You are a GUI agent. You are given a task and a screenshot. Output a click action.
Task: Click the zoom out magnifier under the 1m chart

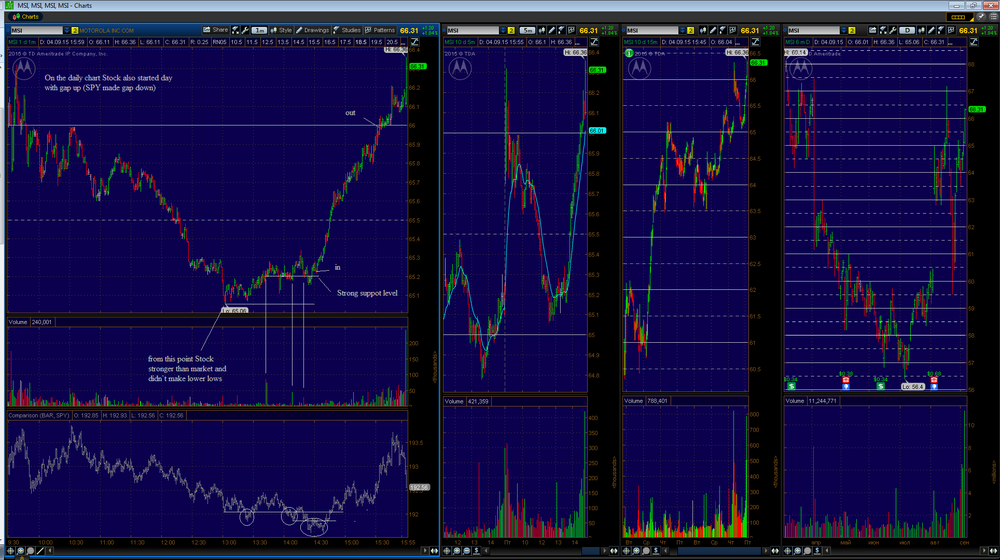pyautogui.click(x=31, y=550)
